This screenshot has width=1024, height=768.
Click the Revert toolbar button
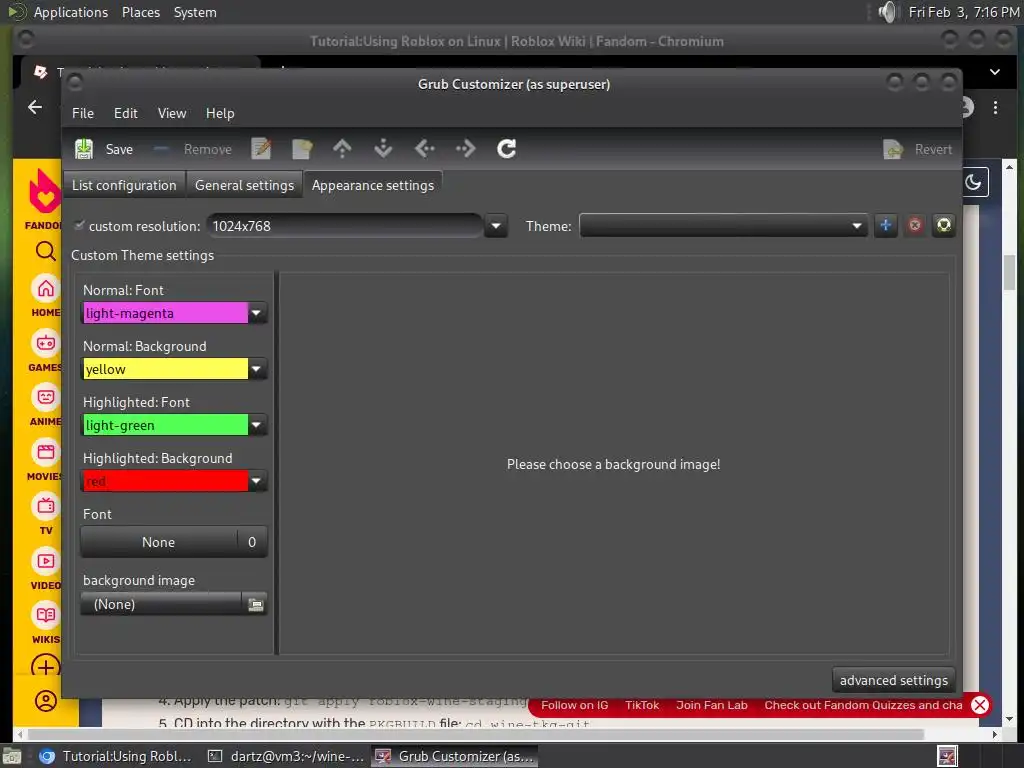pos(918,149)
